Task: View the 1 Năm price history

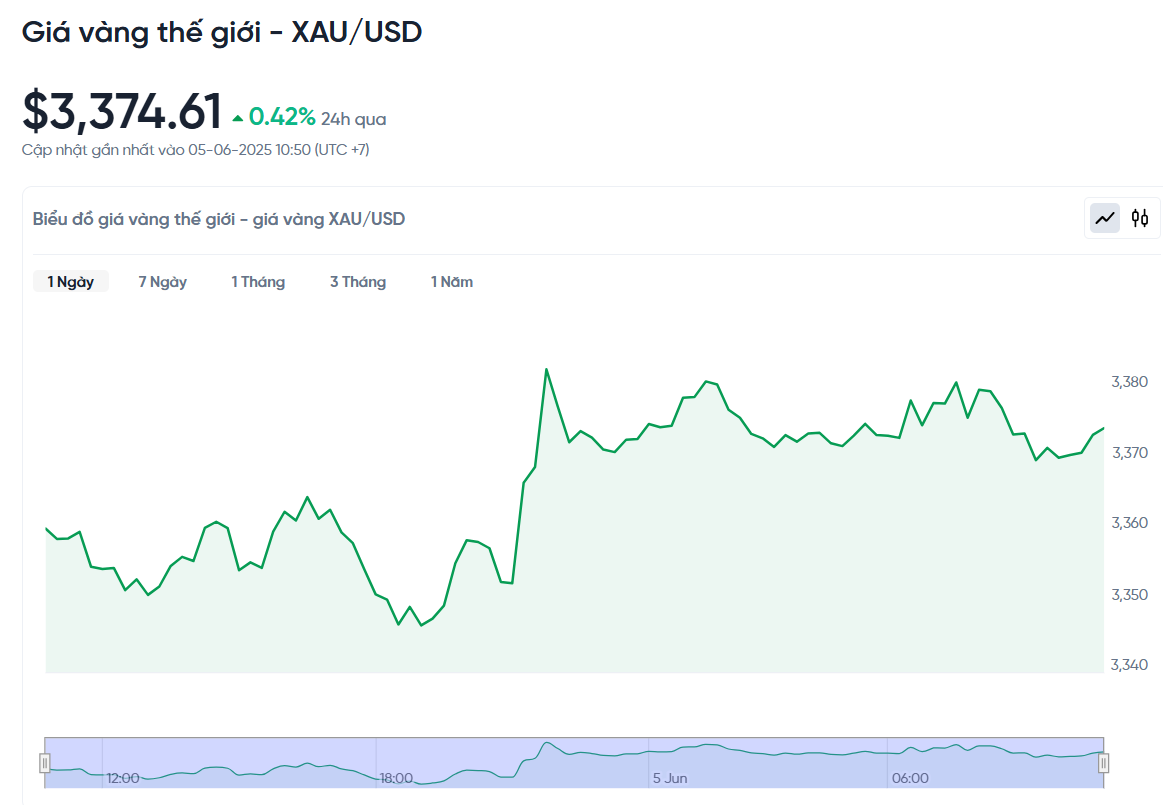Action: 452,282
